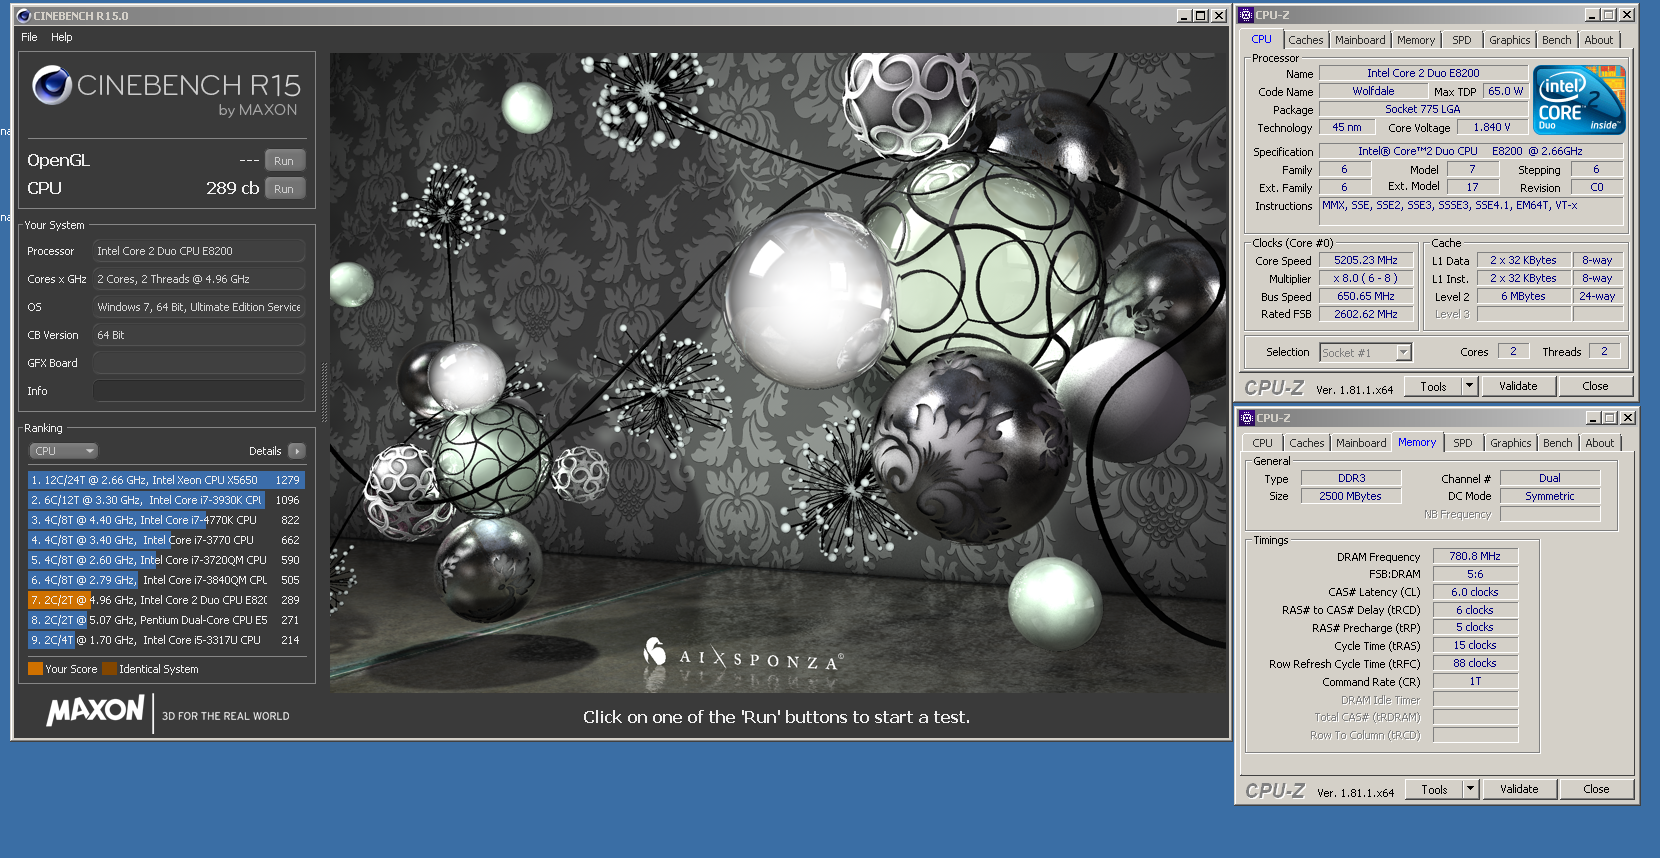
Task: Select ranking row Intel Core i7-3930K
Action: [x=166, y=500]
